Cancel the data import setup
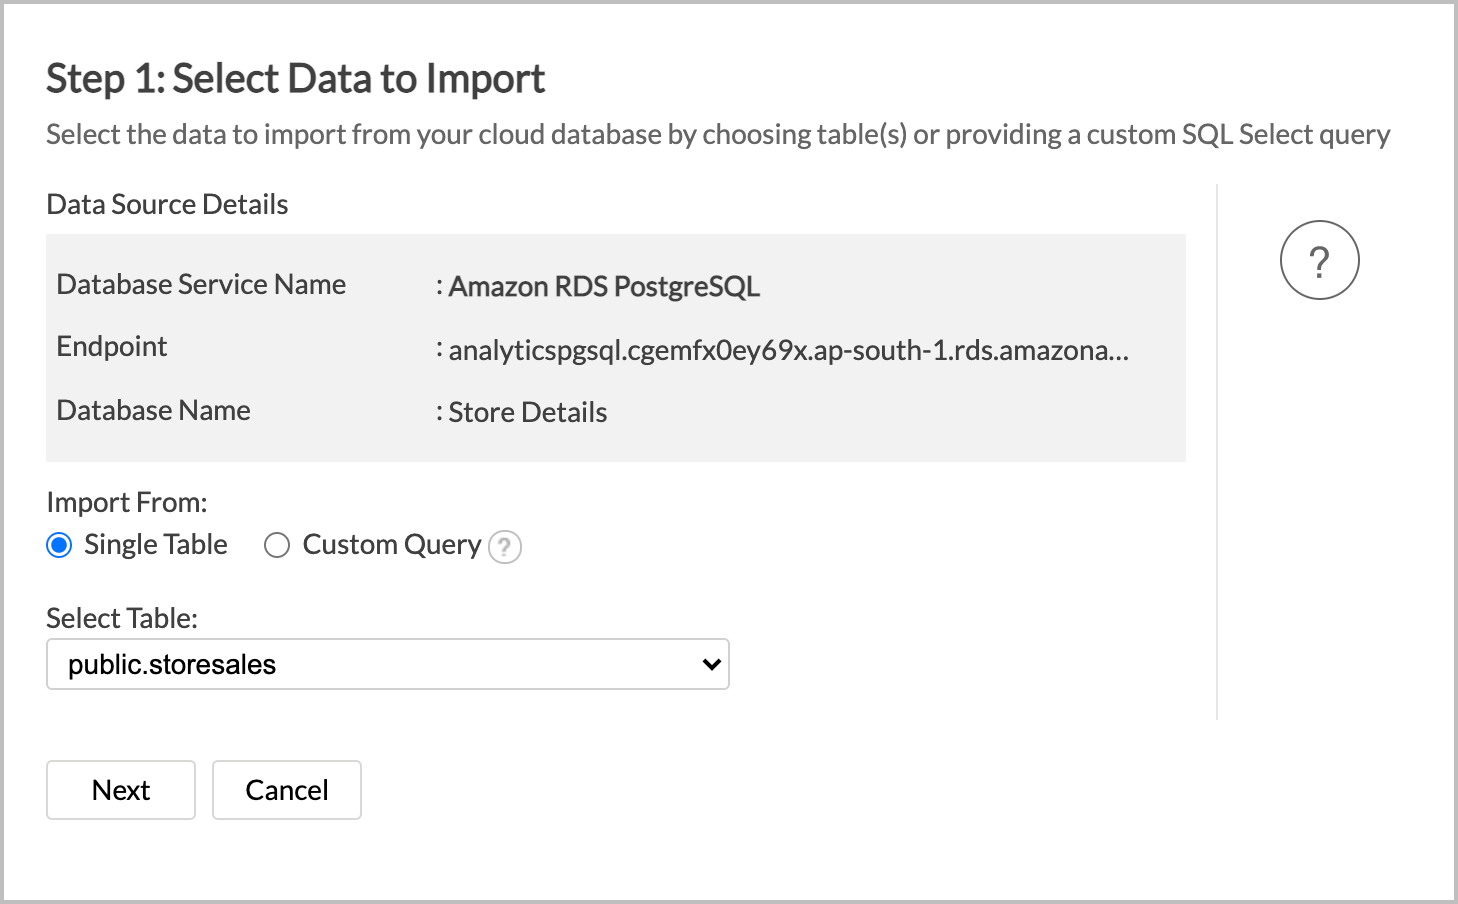 pos(286,789)
